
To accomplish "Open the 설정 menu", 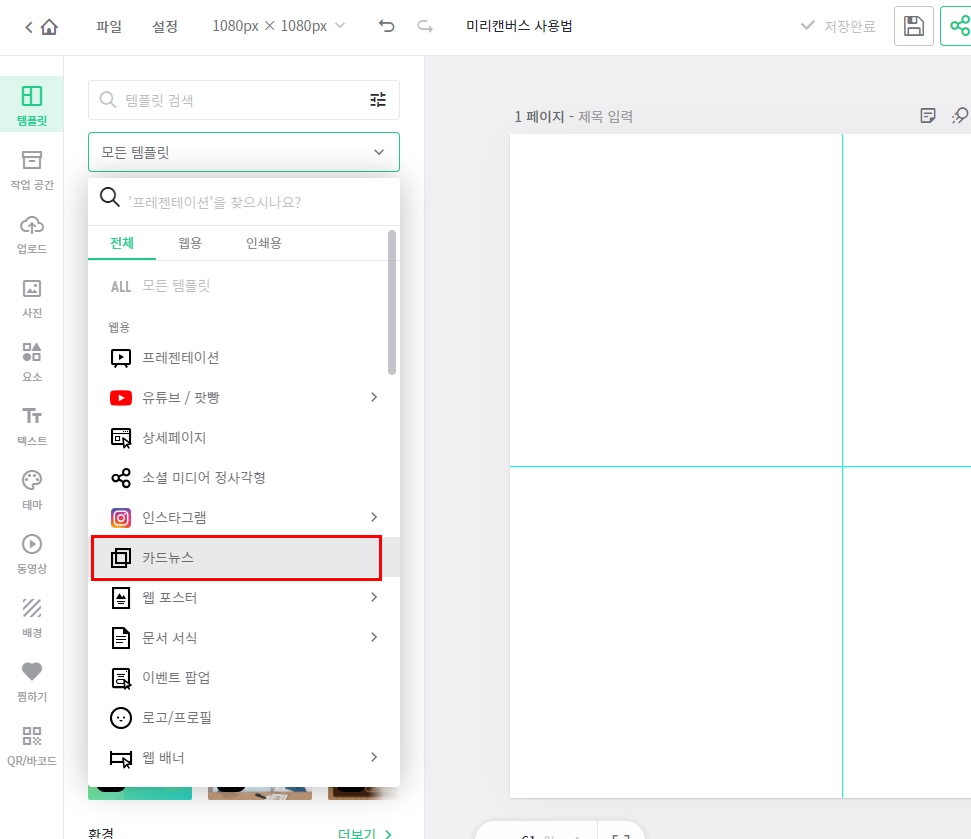I will pos(165,26).
